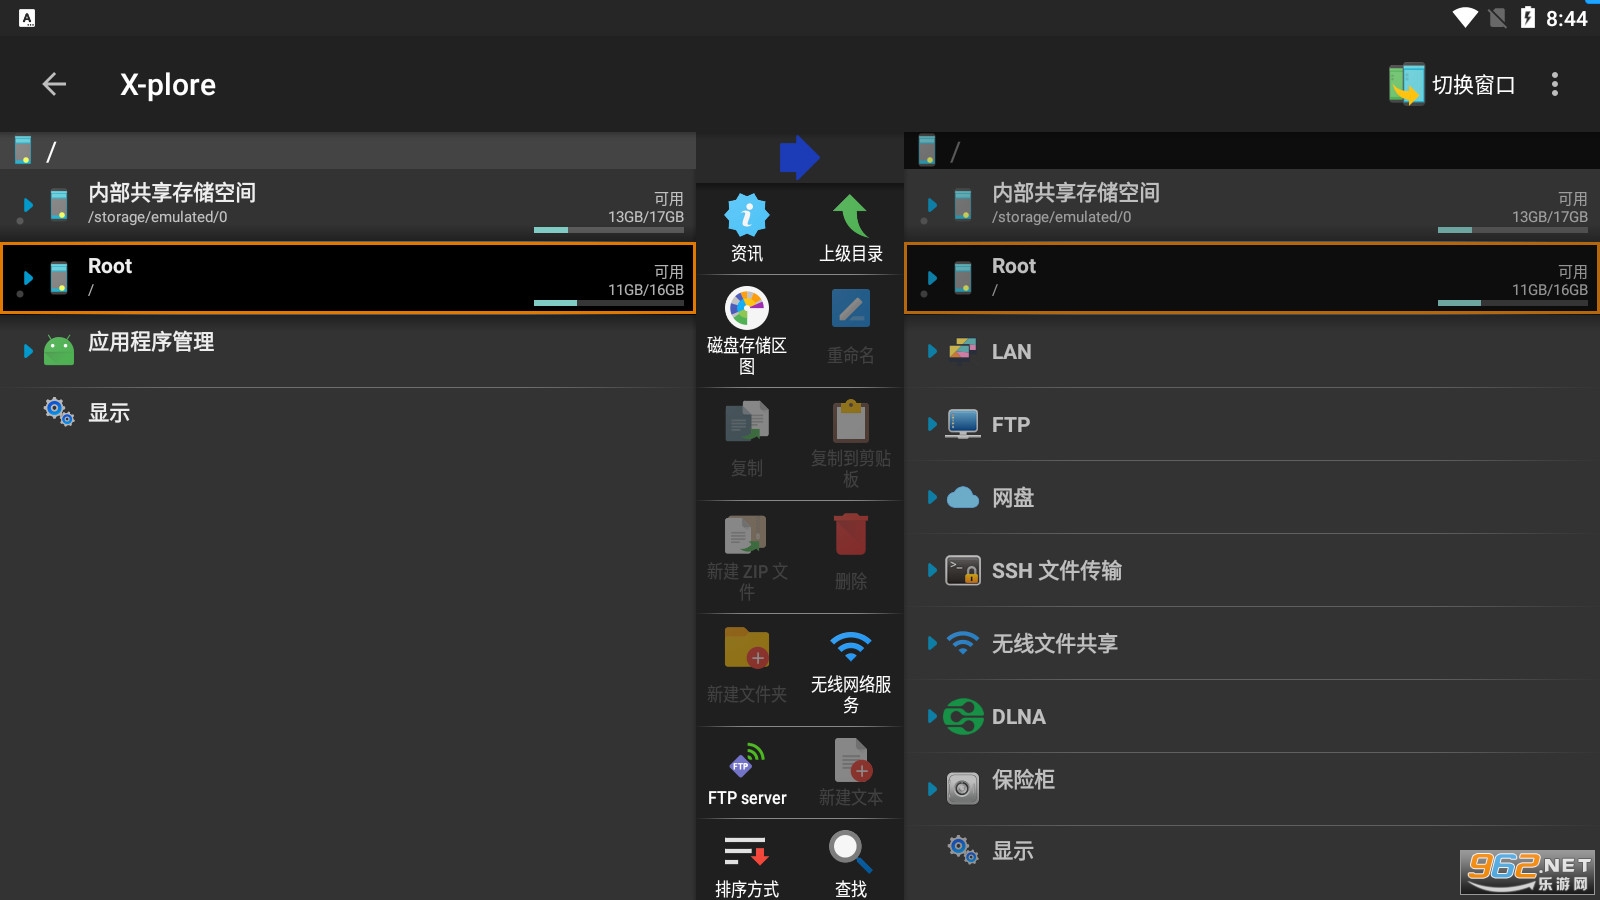
Task: Click the X-plore app title
Action: click(x=168, y=85)
